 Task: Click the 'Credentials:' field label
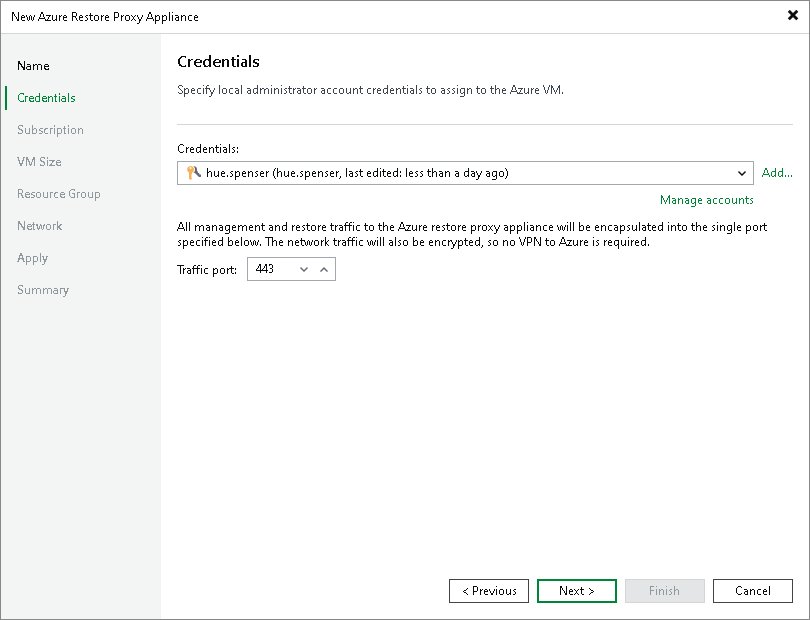click(x=208, y=149)
